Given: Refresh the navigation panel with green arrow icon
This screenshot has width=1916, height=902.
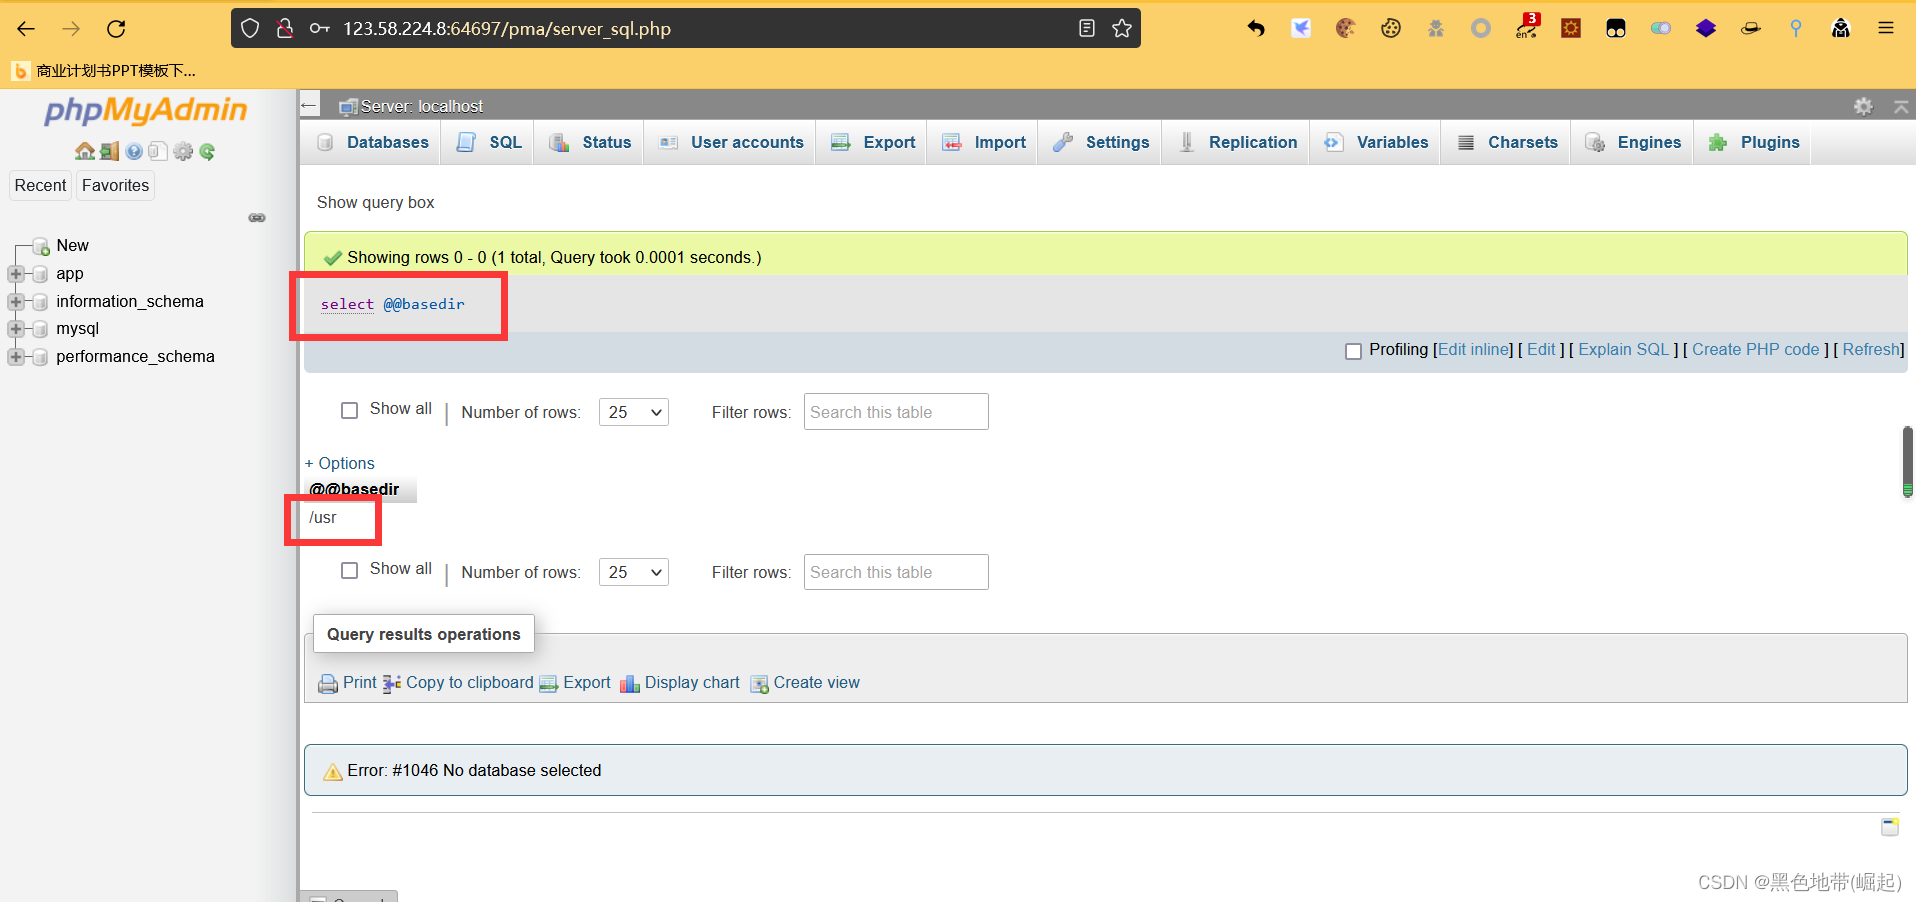Looking at the screenshot, I should pyautogui.click(x=206, y=151).
